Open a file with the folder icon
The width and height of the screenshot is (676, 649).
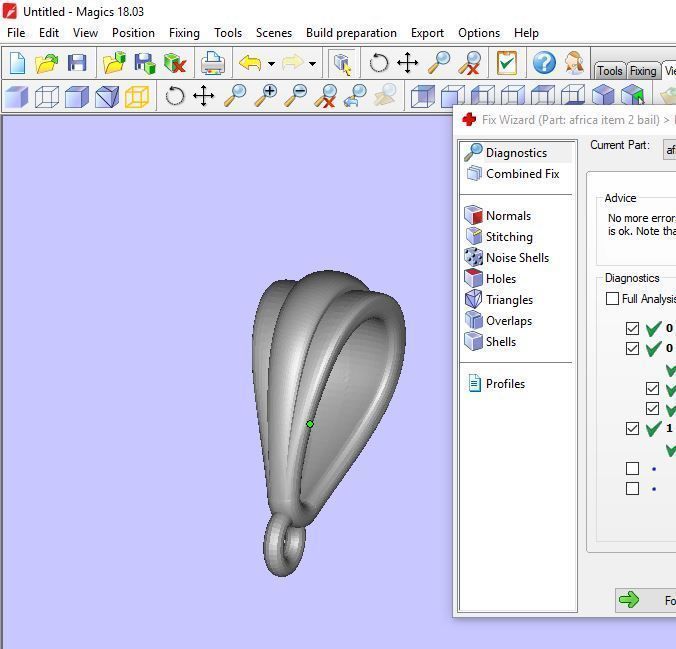(x=46, y=63)
